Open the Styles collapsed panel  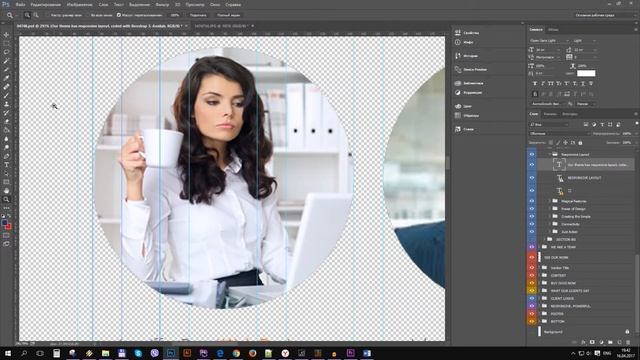coord(464,129)
